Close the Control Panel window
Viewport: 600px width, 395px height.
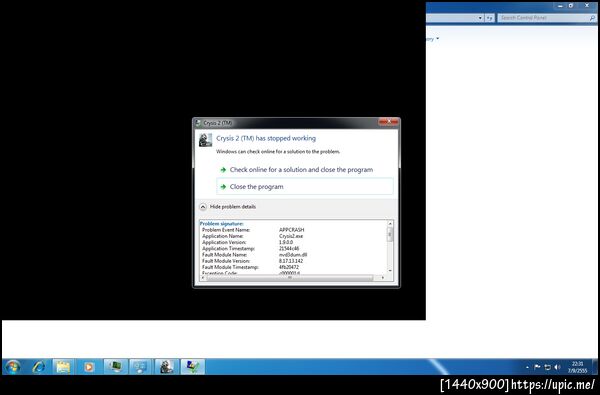point(587,6)
